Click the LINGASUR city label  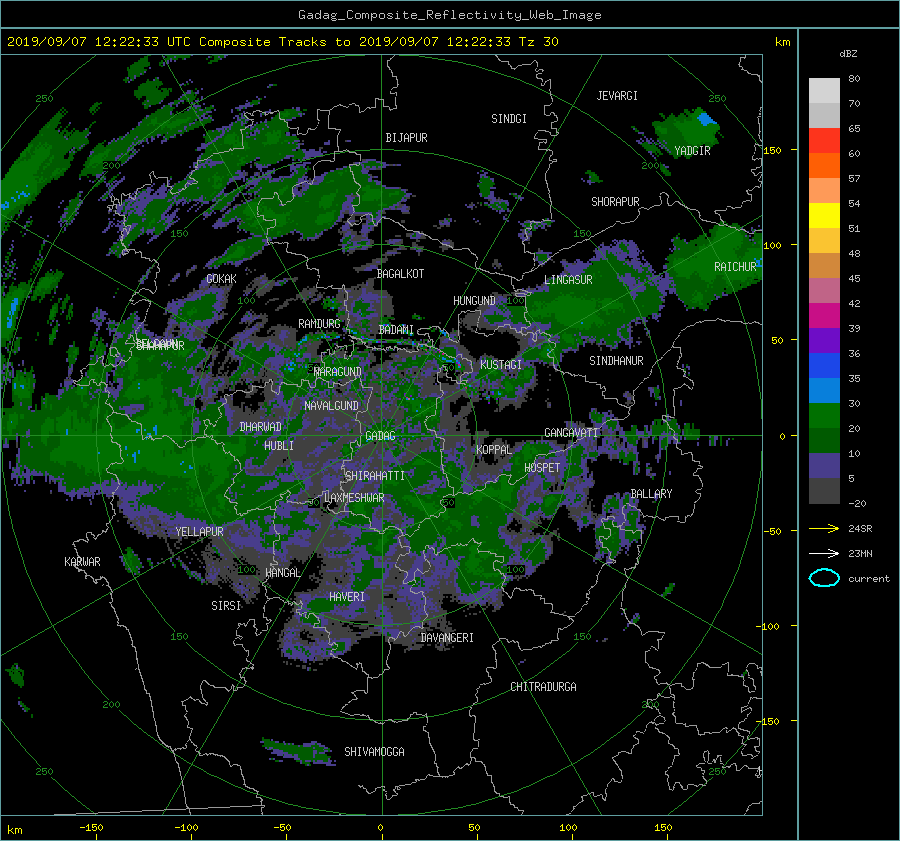click(x=568, y=280)
